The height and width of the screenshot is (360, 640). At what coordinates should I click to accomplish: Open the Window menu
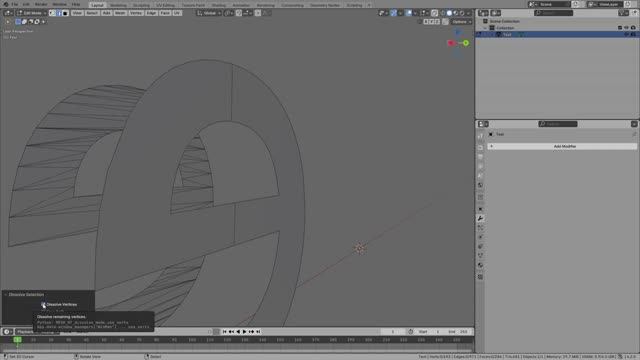pos(60,4)
